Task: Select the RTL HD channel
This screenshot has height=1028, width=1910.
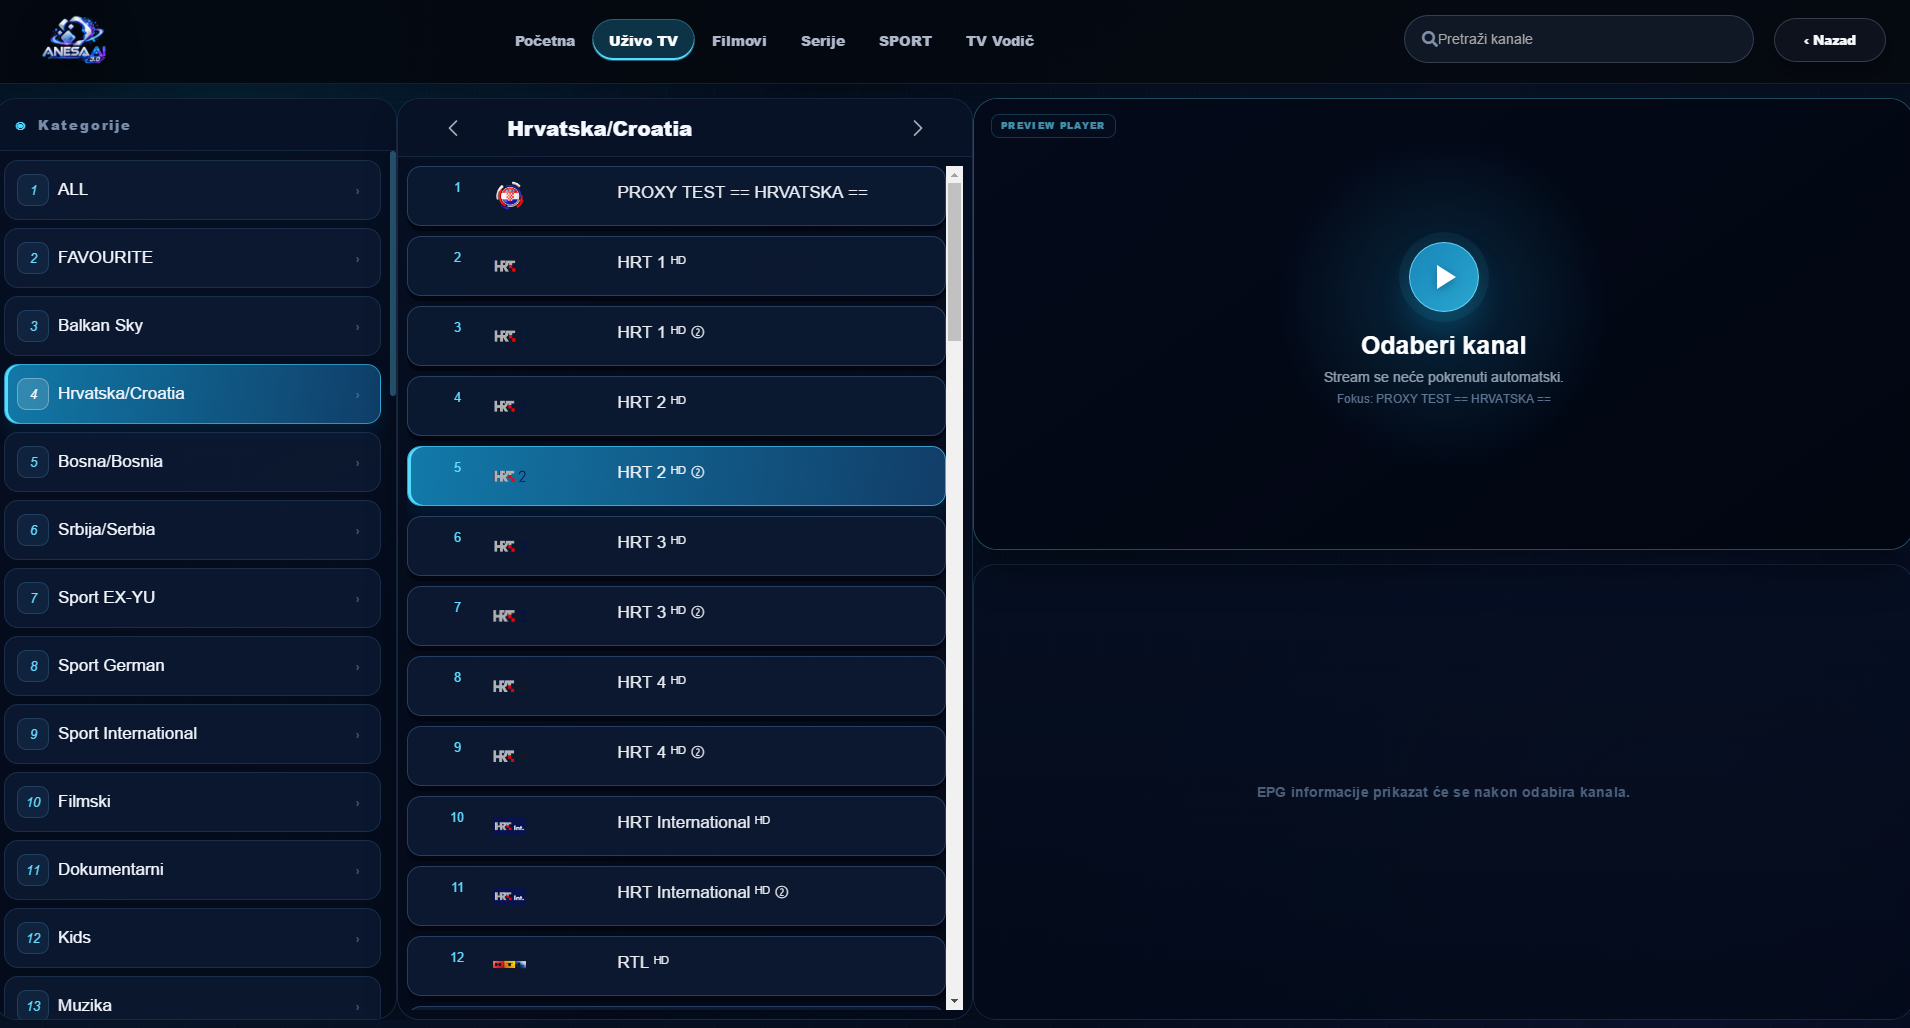Action: (676, 966)
